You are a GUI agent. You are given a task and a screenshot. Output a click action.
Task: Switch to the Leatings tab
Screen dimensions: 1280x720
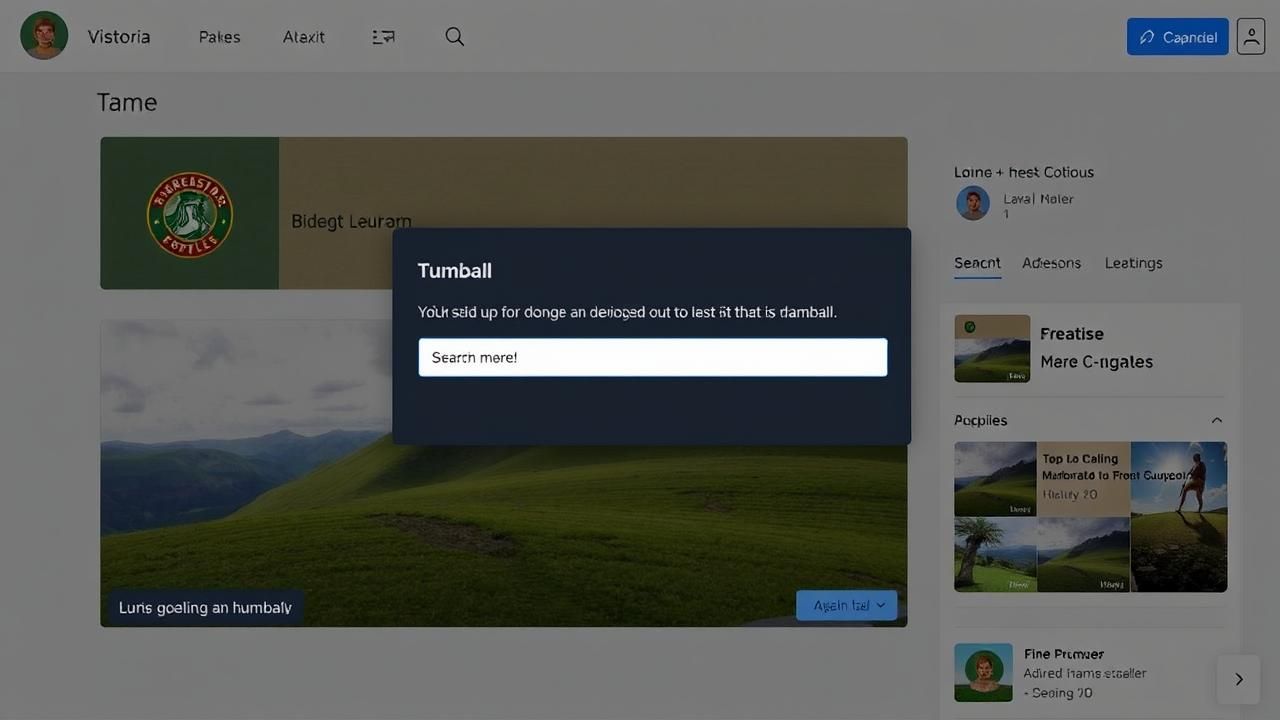coord(1133,263)
